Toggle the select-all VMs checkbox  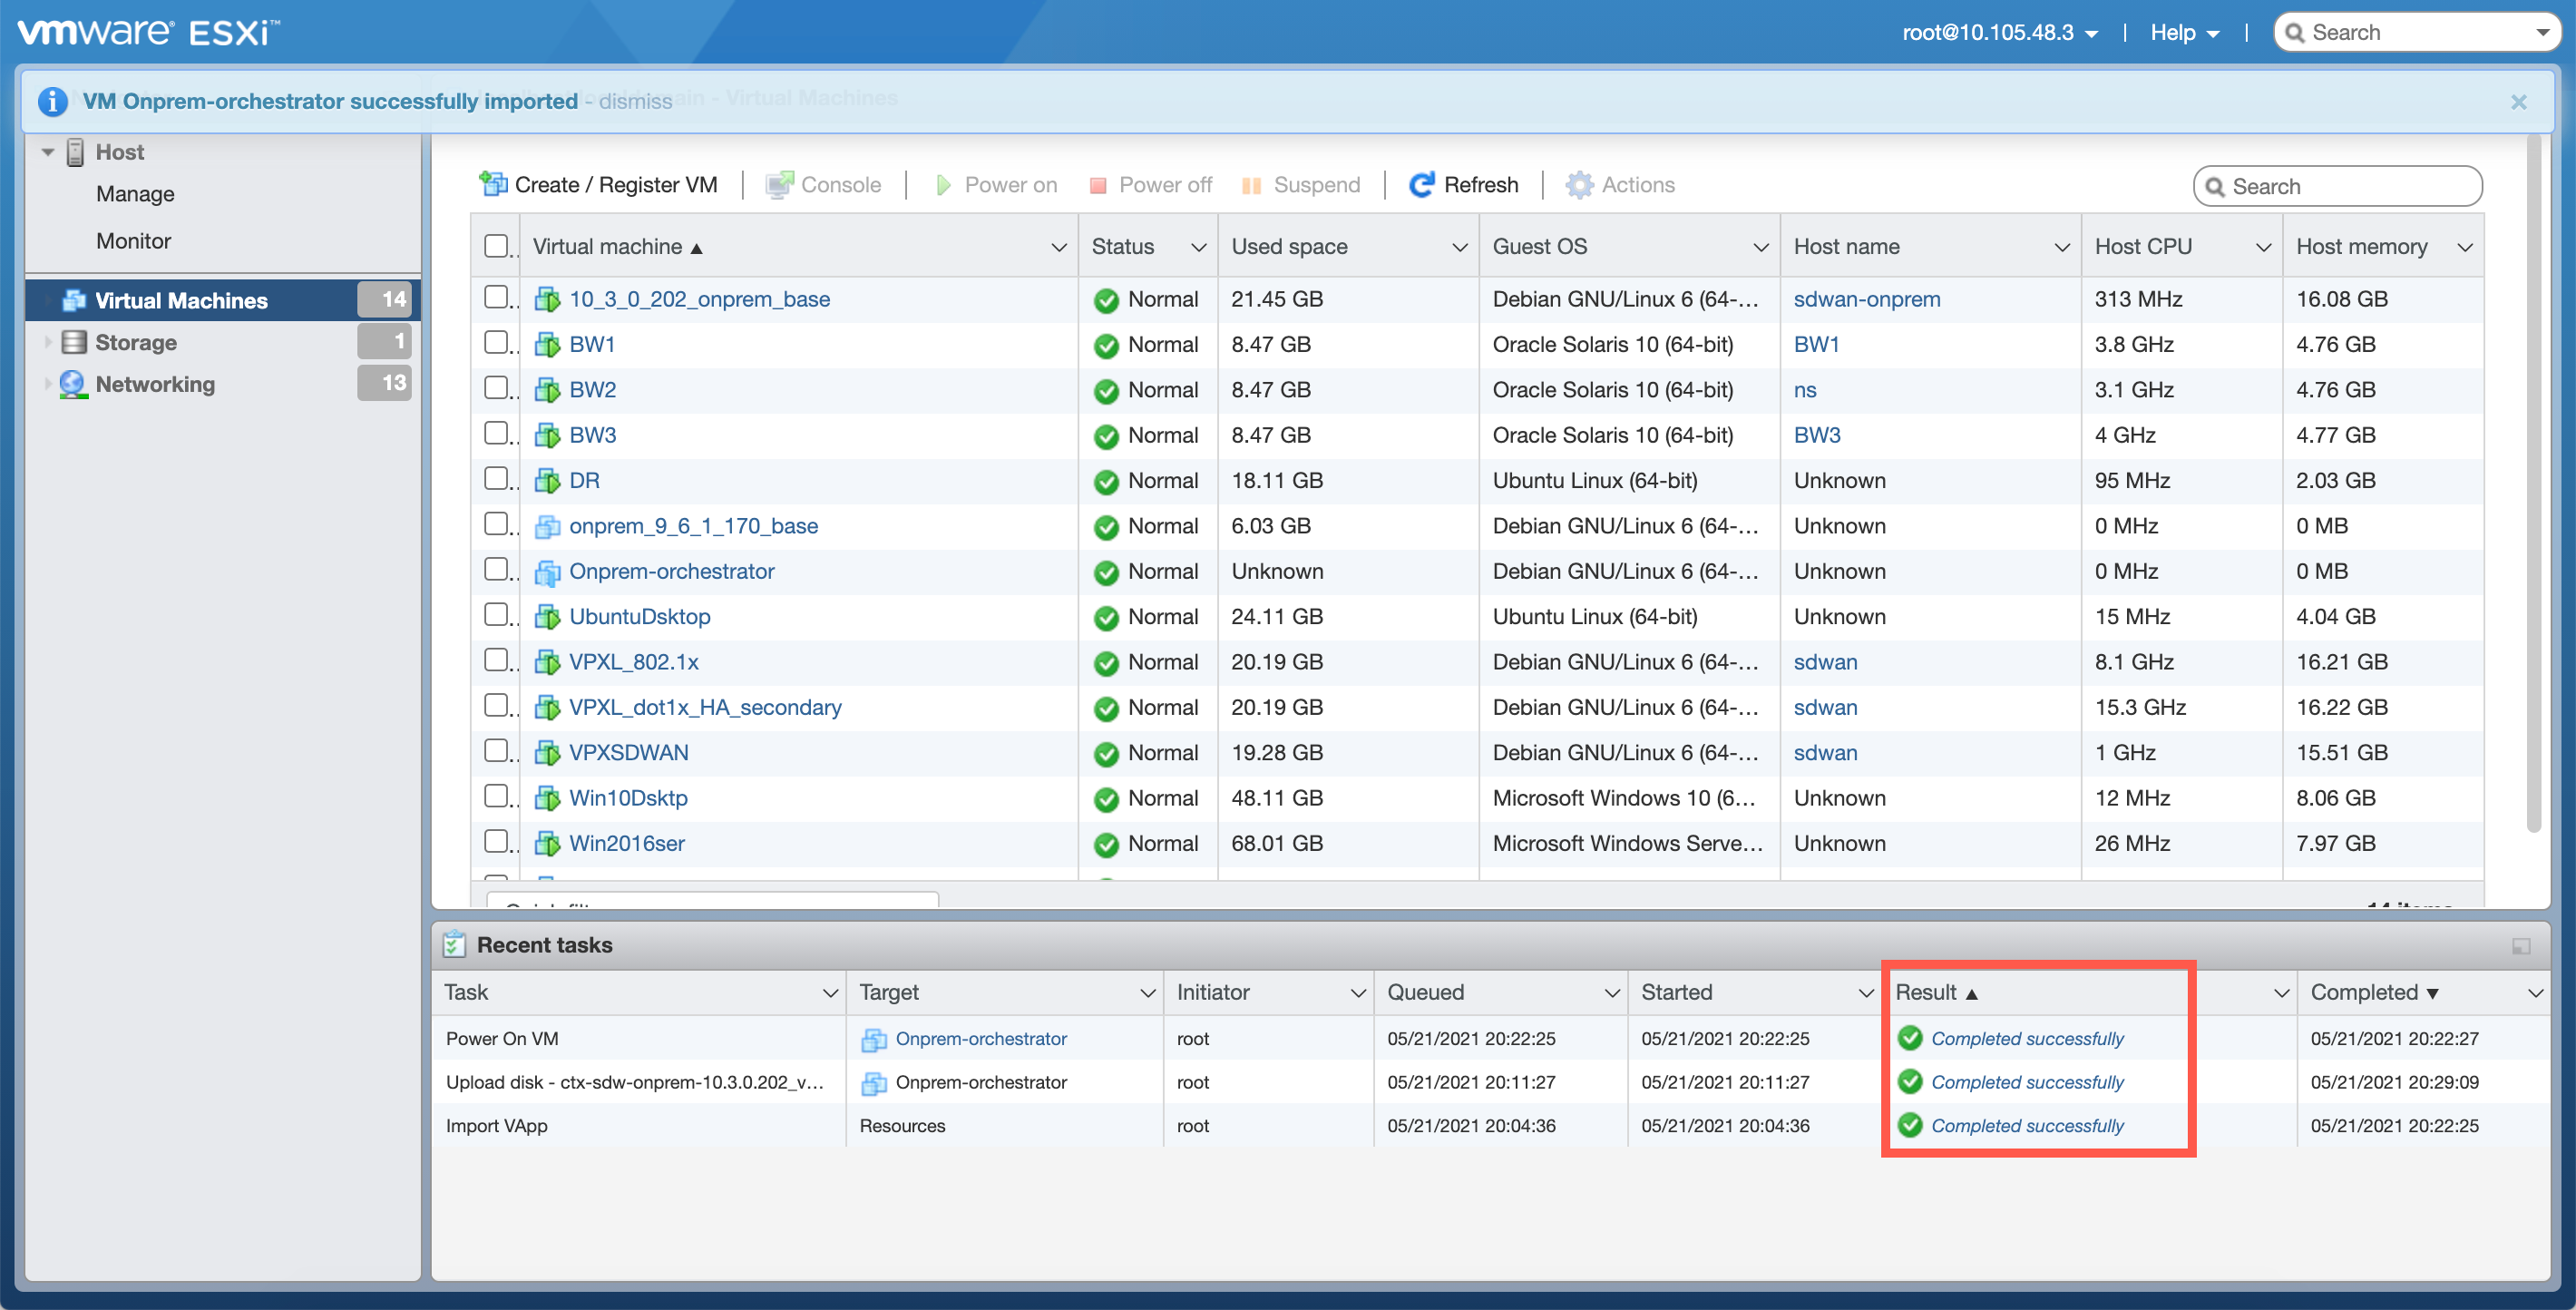[x=496, y=246]
